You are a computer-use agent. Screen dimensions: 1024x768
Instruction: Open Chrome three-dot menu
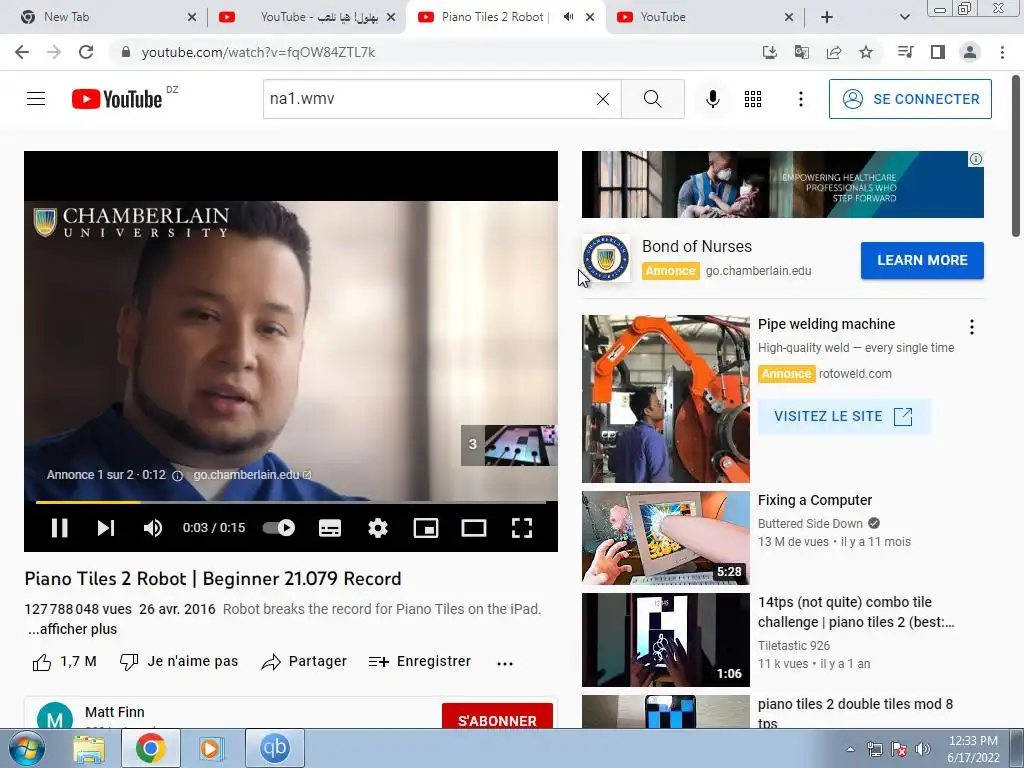[1002, 52]
